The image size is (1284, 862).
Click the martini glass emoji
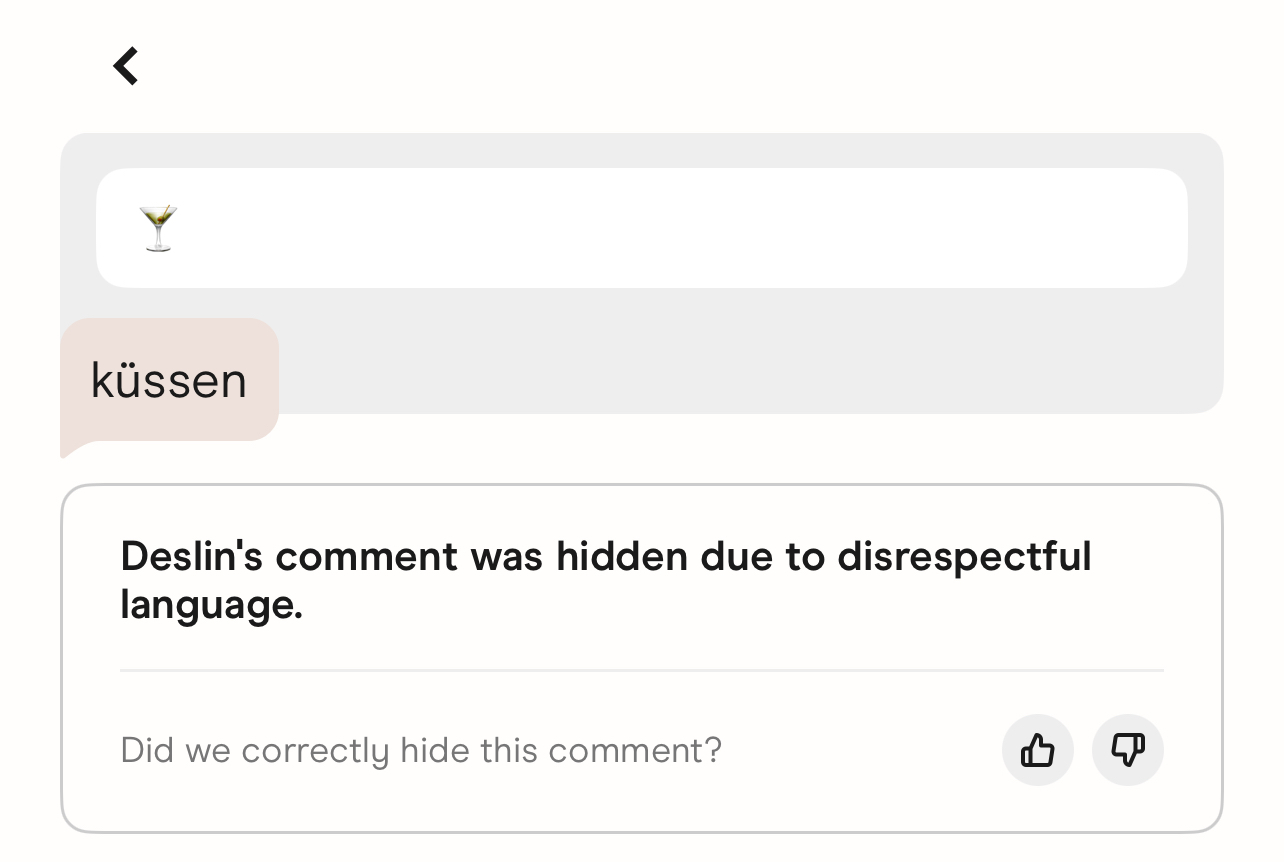click(x=158, y=228)
